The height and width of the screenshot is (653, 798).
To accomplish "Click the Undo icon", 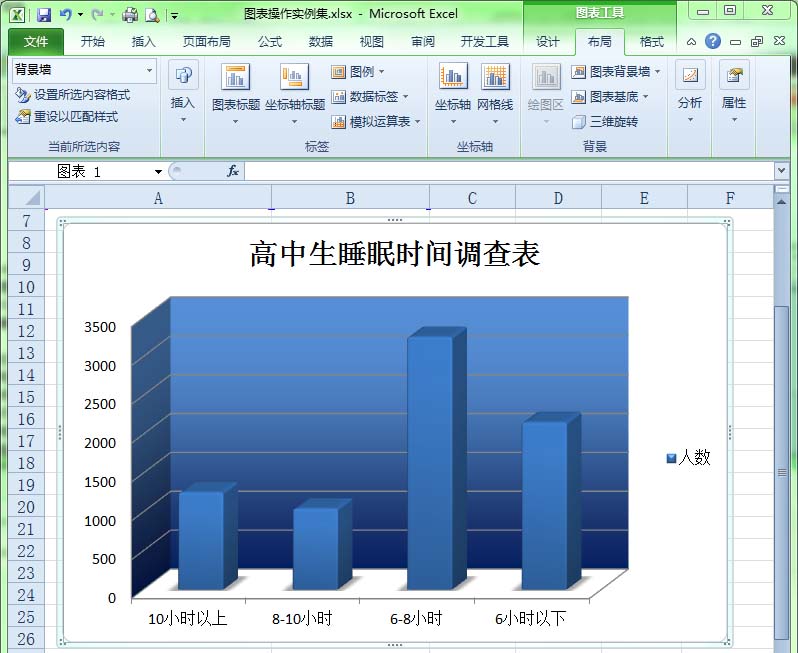I will 65,15.
